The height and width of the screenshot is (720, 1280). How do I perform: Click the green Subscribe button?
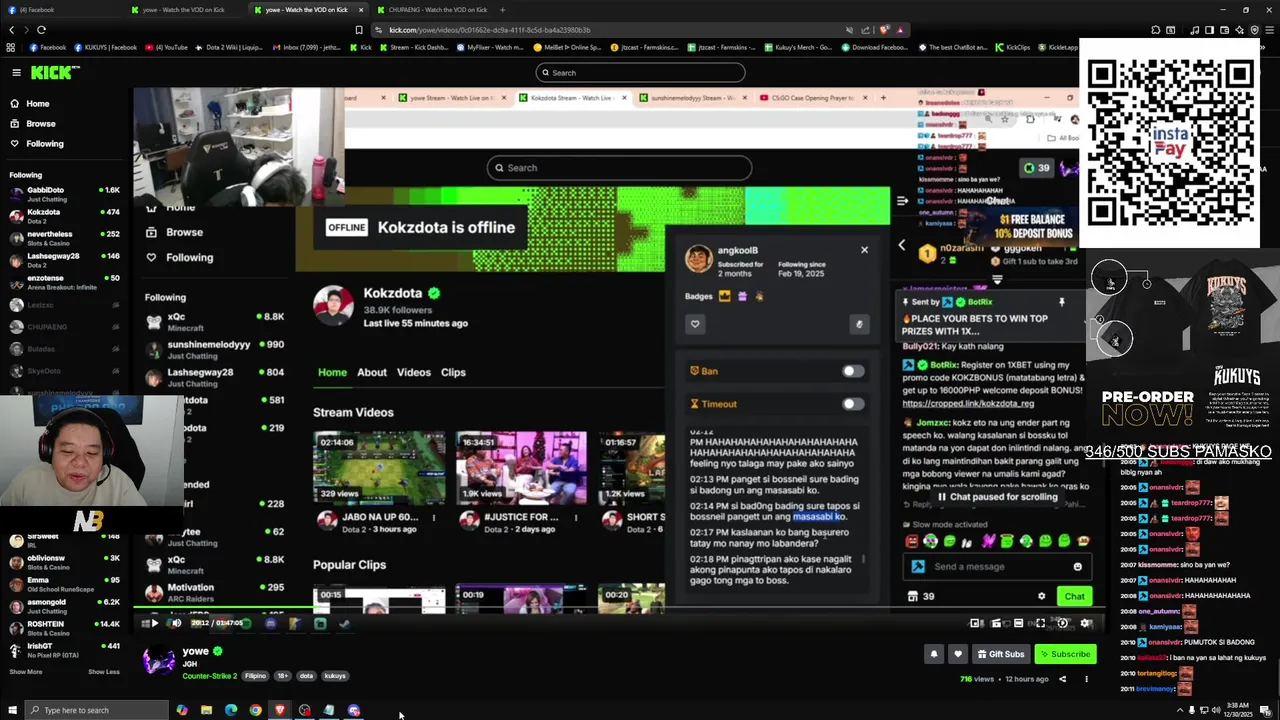click(1065, 654)
